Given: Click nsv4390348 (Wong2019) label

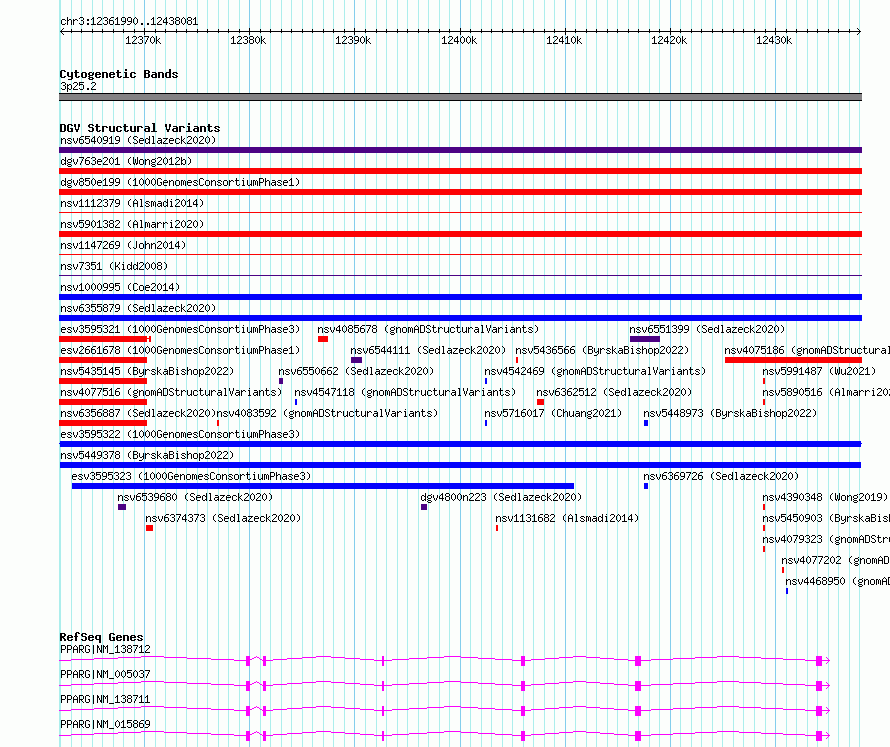Looking at the screenshot, I should tap(825, 497).
